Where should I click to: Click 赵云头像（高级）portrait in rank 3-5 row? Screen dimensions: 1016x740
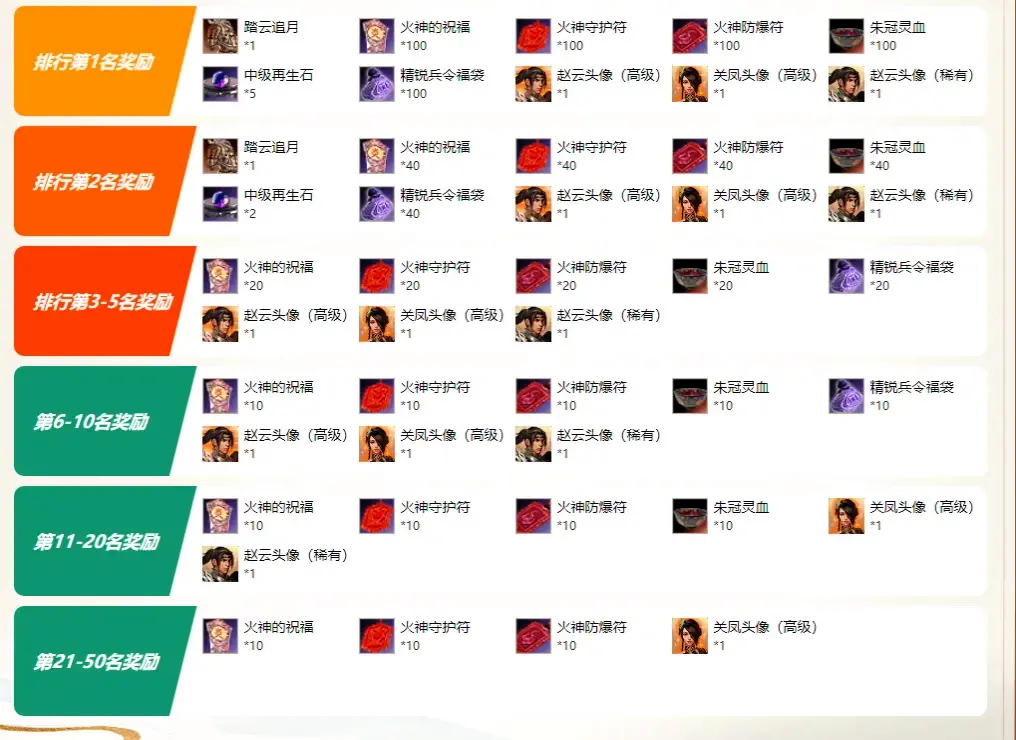(x=220, y=323)
